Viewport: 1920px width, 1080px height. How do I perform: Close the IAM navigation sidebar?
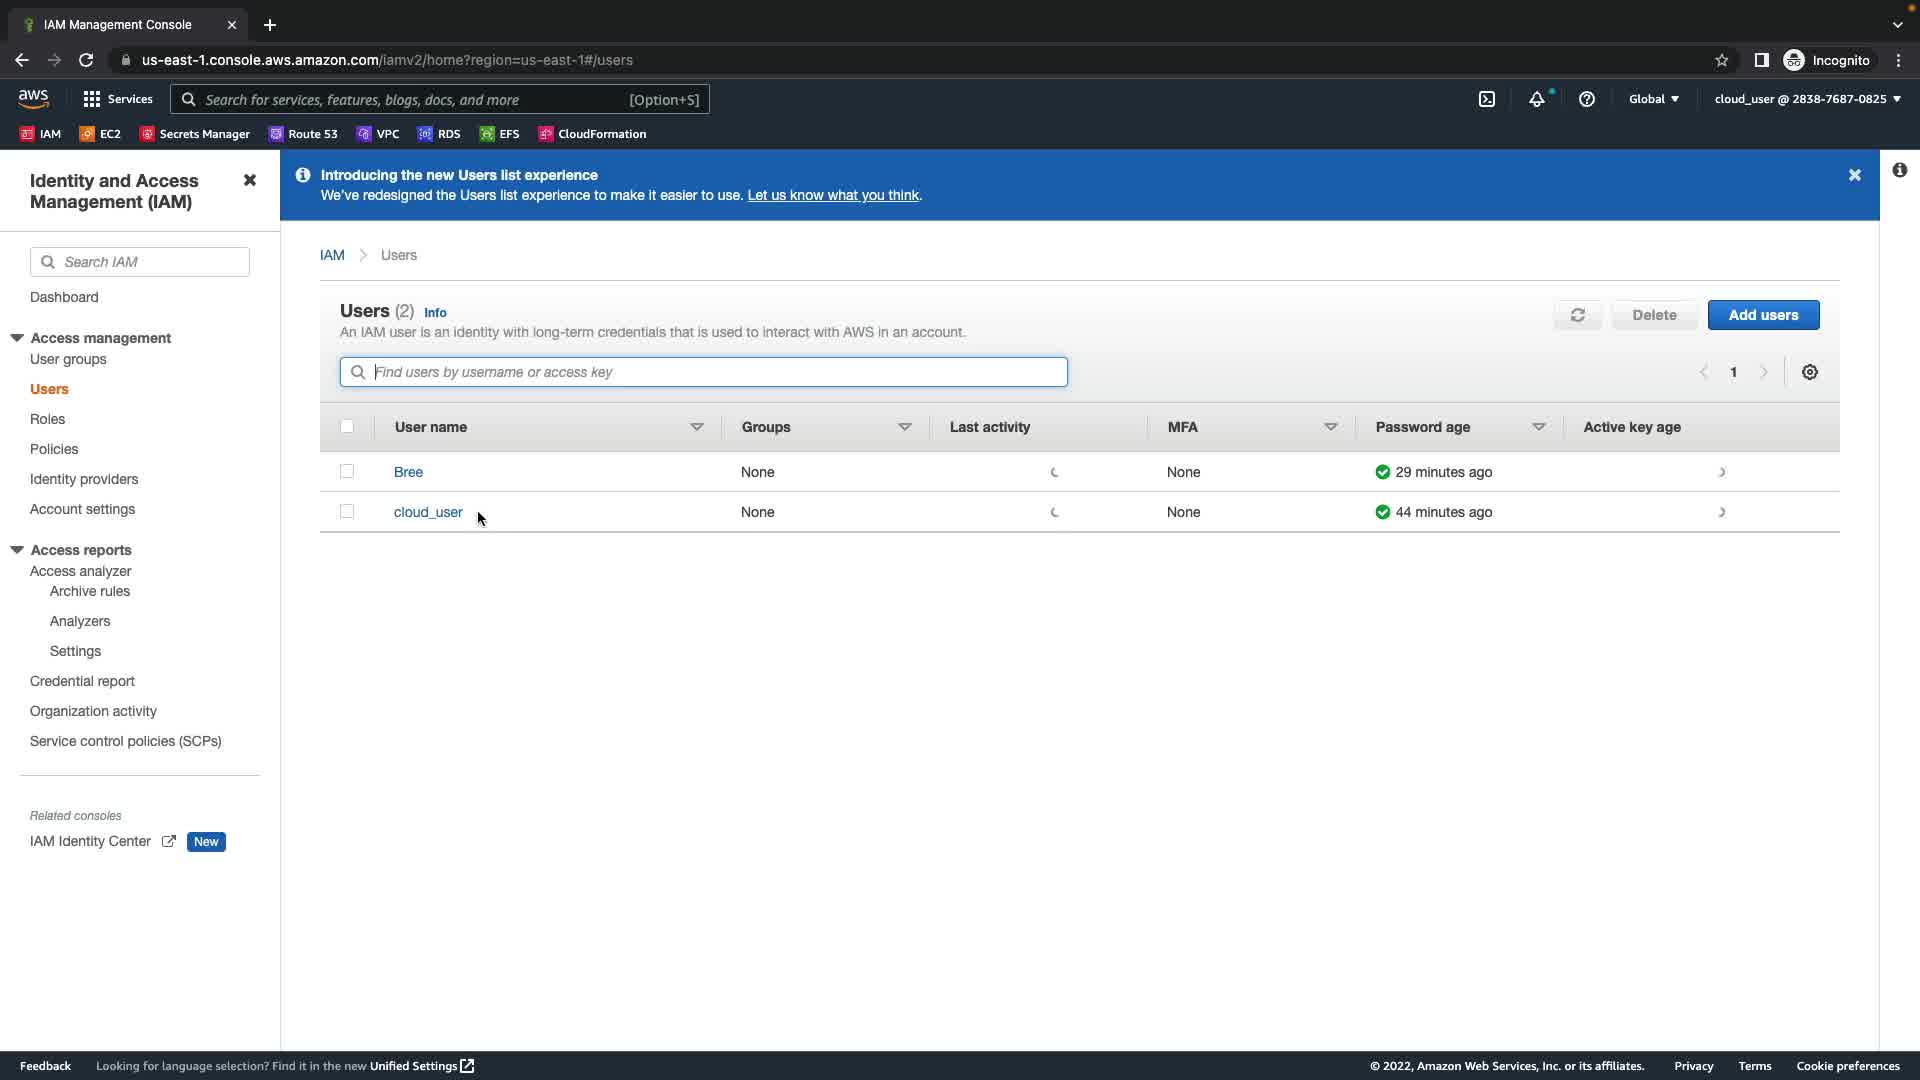pyautogui.click(x=250, y=180)
